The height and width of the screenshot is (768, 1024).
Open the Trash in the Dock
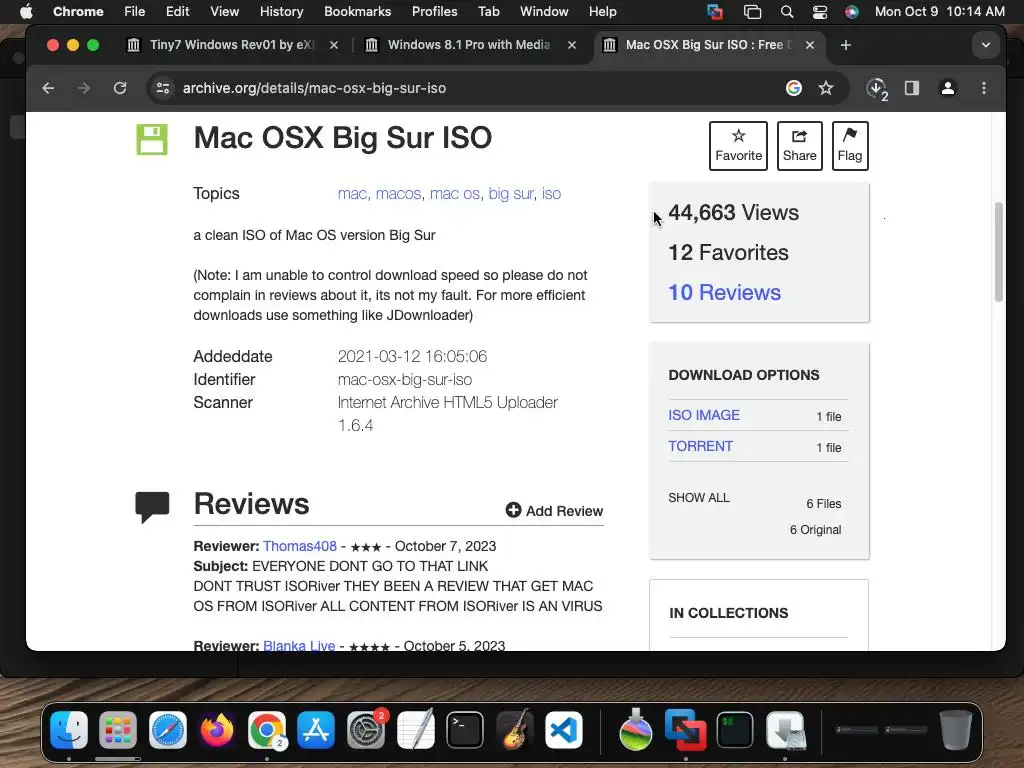point(955,729)
